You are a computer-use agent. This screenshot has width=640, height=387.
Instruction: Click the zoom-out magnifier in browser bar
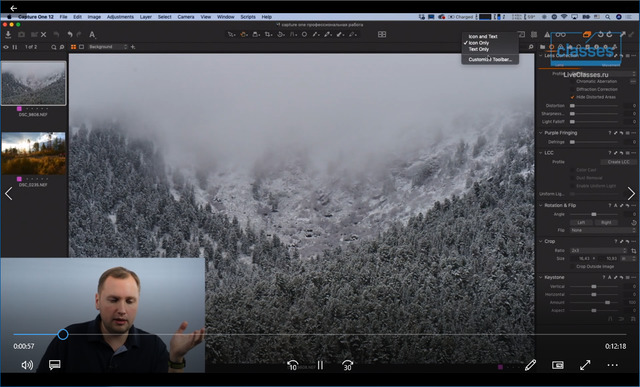(x=53, y=47)
